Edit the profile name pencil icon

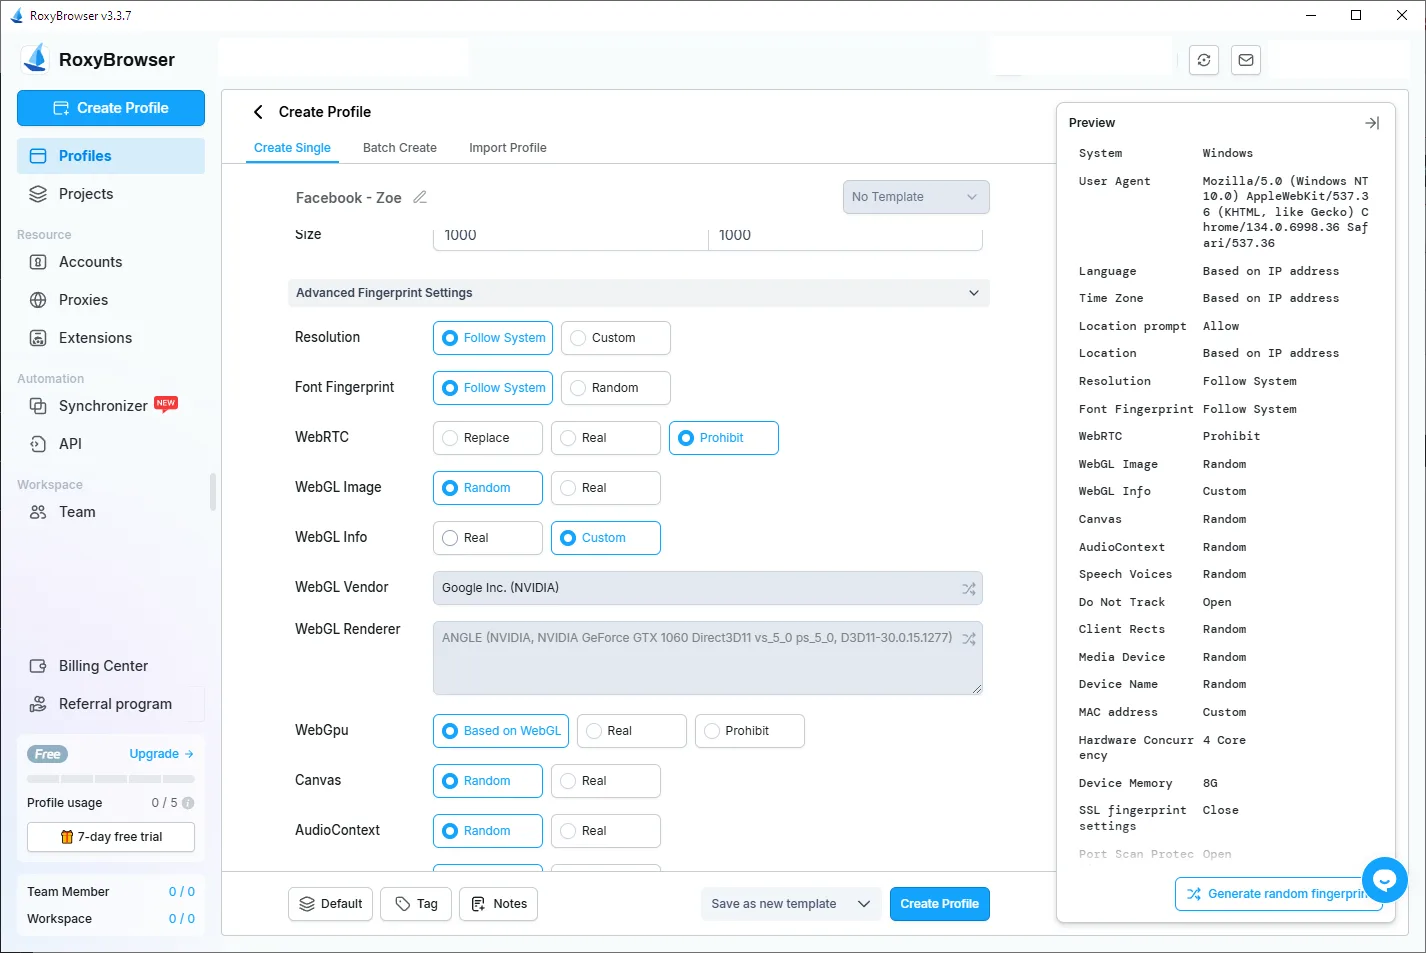420,197
